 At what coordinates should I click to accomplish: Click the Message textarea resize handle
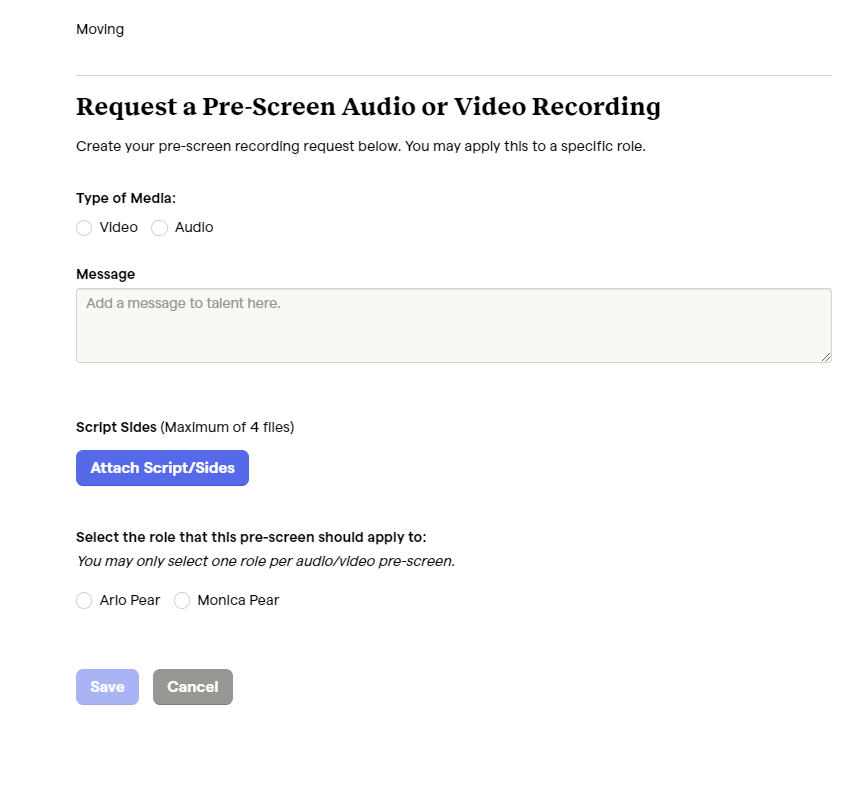tap(826, 357)
